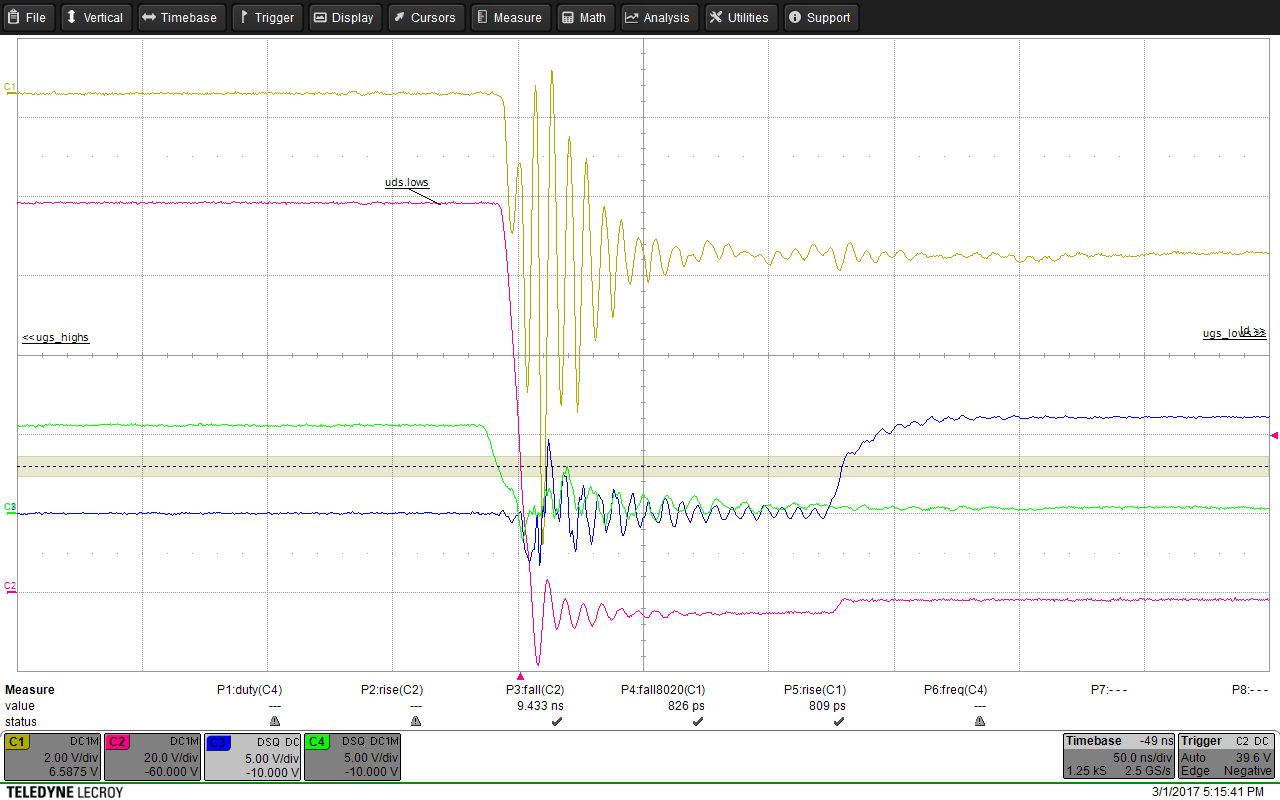Viewport: 1280px width, 800px height.
Task: Click the Measure table header label
Action: pyautogui.click(x=29, y=690)
